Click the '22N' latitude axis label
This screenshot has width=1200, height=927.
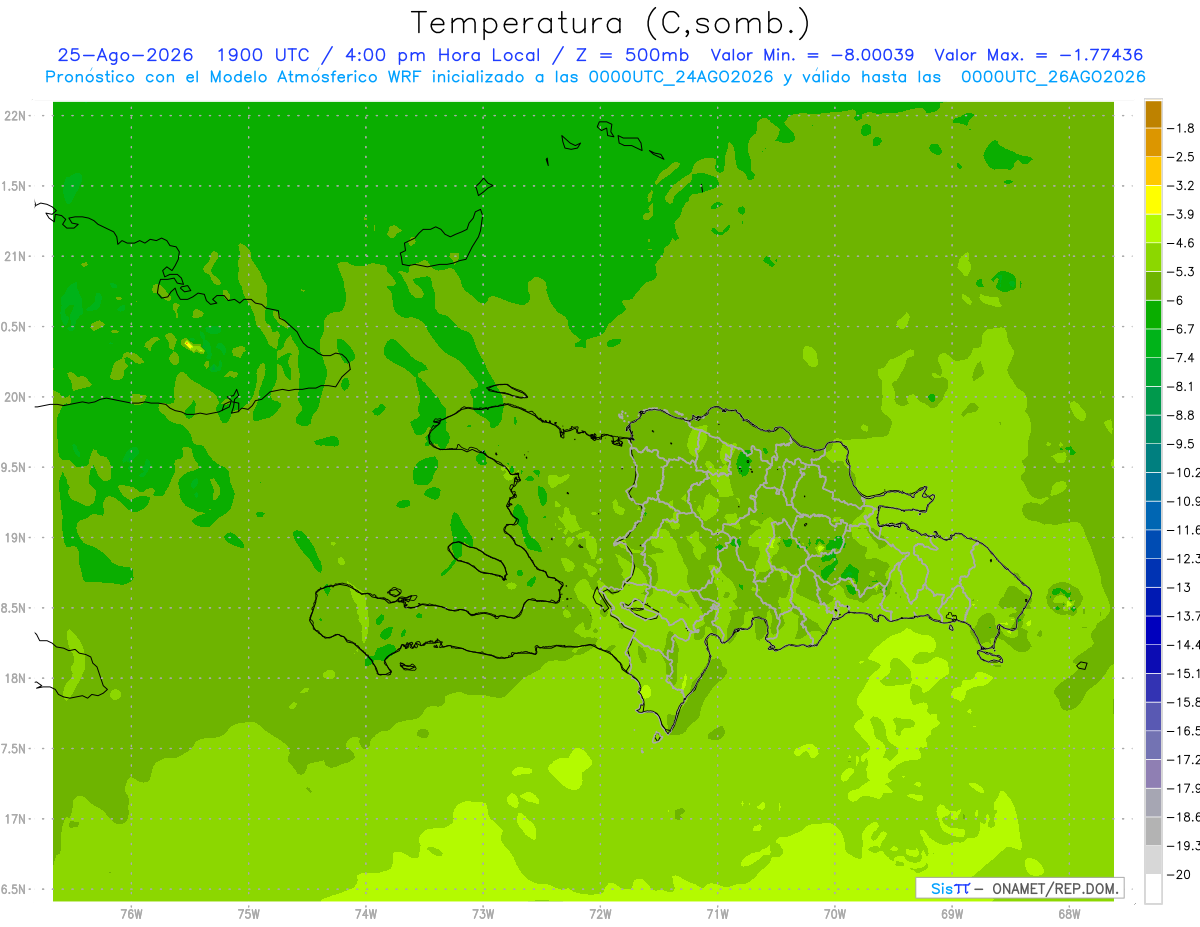click(x=16, y=115)
